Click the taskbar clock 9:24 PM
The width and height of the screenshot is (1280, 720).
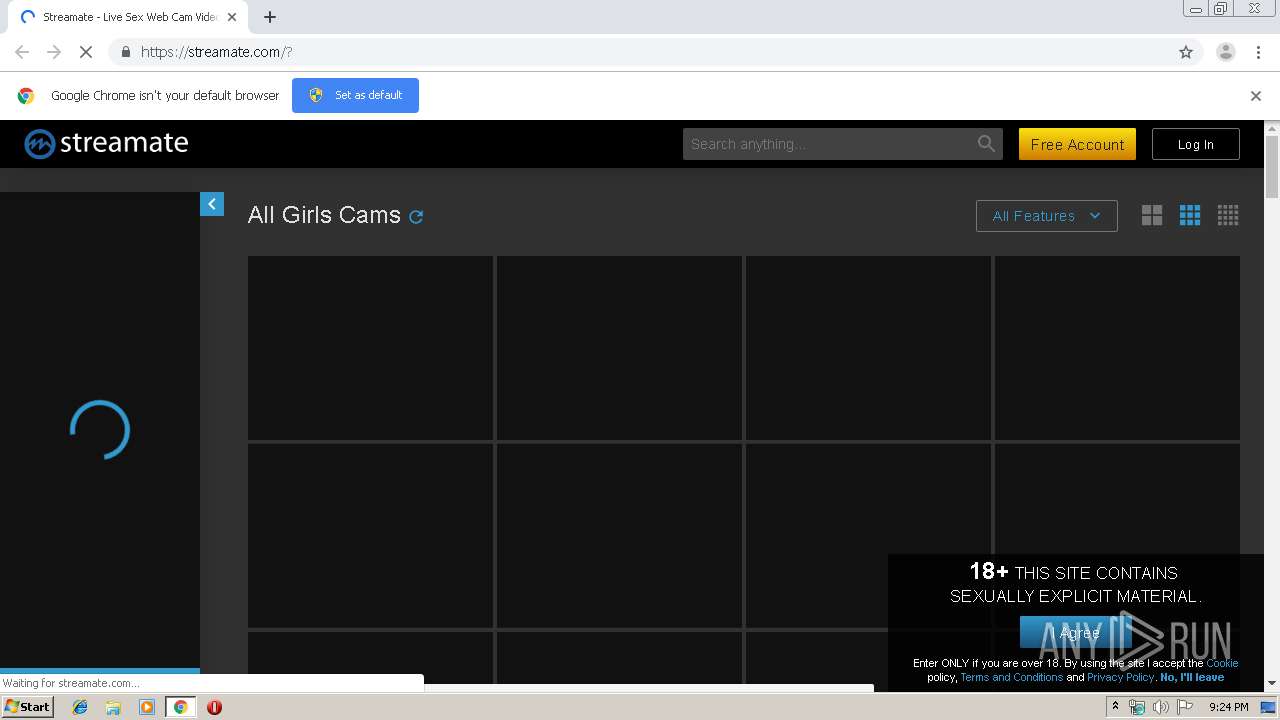click(1228, 707)
